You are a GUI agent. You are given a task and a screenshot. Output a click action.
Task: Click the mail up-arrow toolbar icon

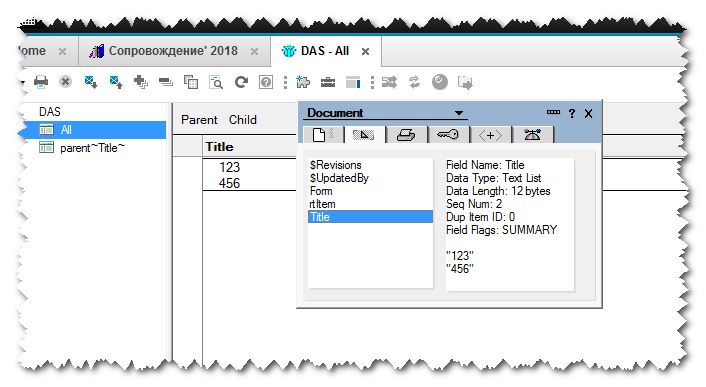coord(116,82)
